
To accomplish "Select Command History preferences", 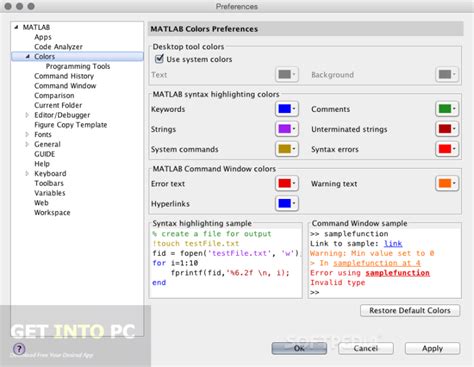I will click(64, 76).
